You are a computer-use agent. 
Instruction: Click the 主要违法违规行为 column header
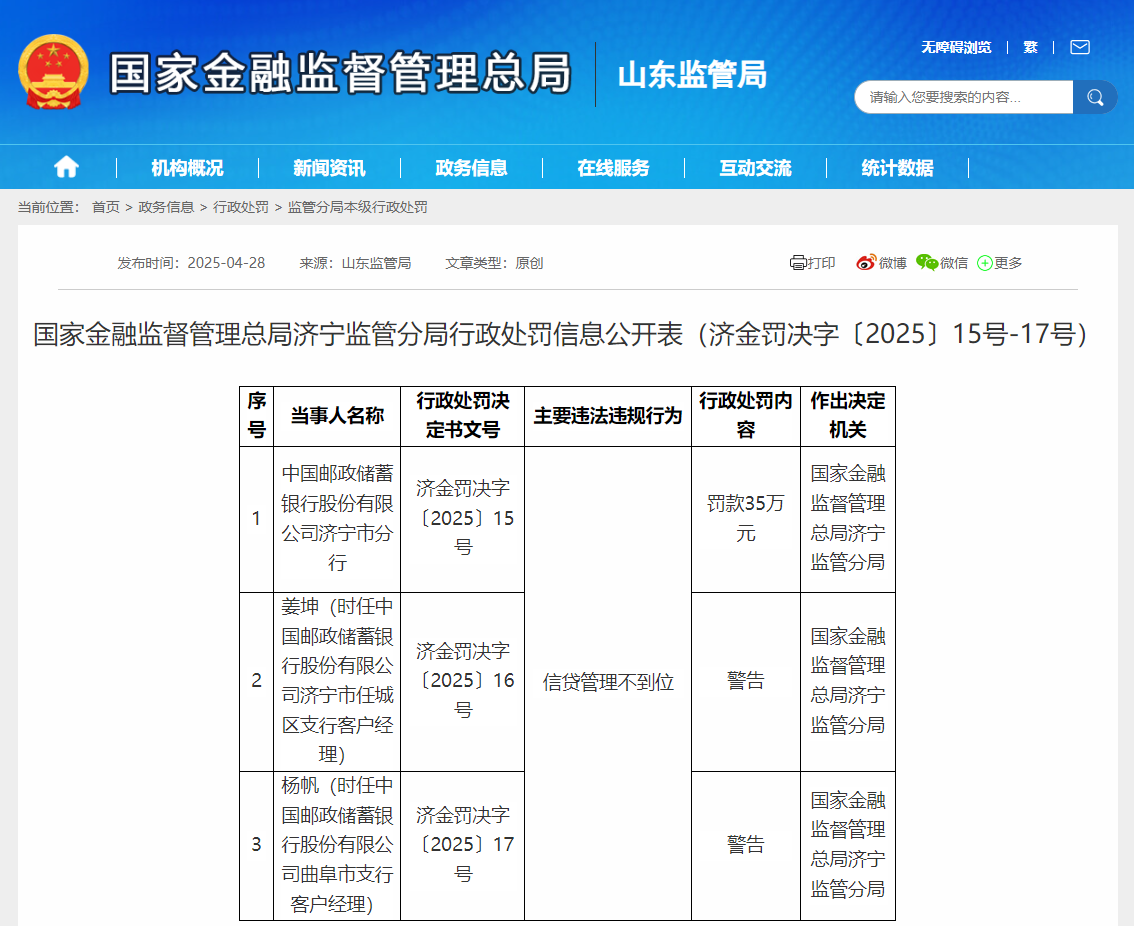pyautogui.click(x=608, y=416)
